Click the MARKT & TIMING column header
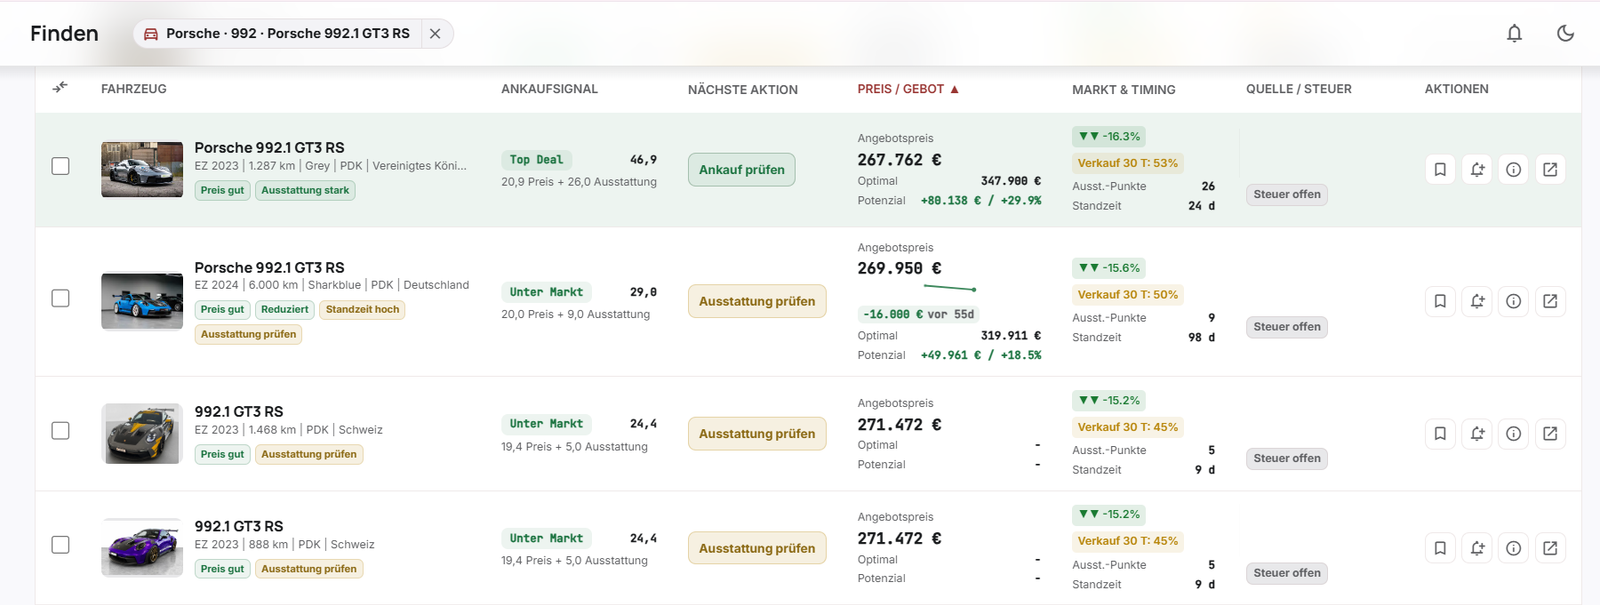The height and width of the screenshot is (605, 1600). click(1124, 90)
